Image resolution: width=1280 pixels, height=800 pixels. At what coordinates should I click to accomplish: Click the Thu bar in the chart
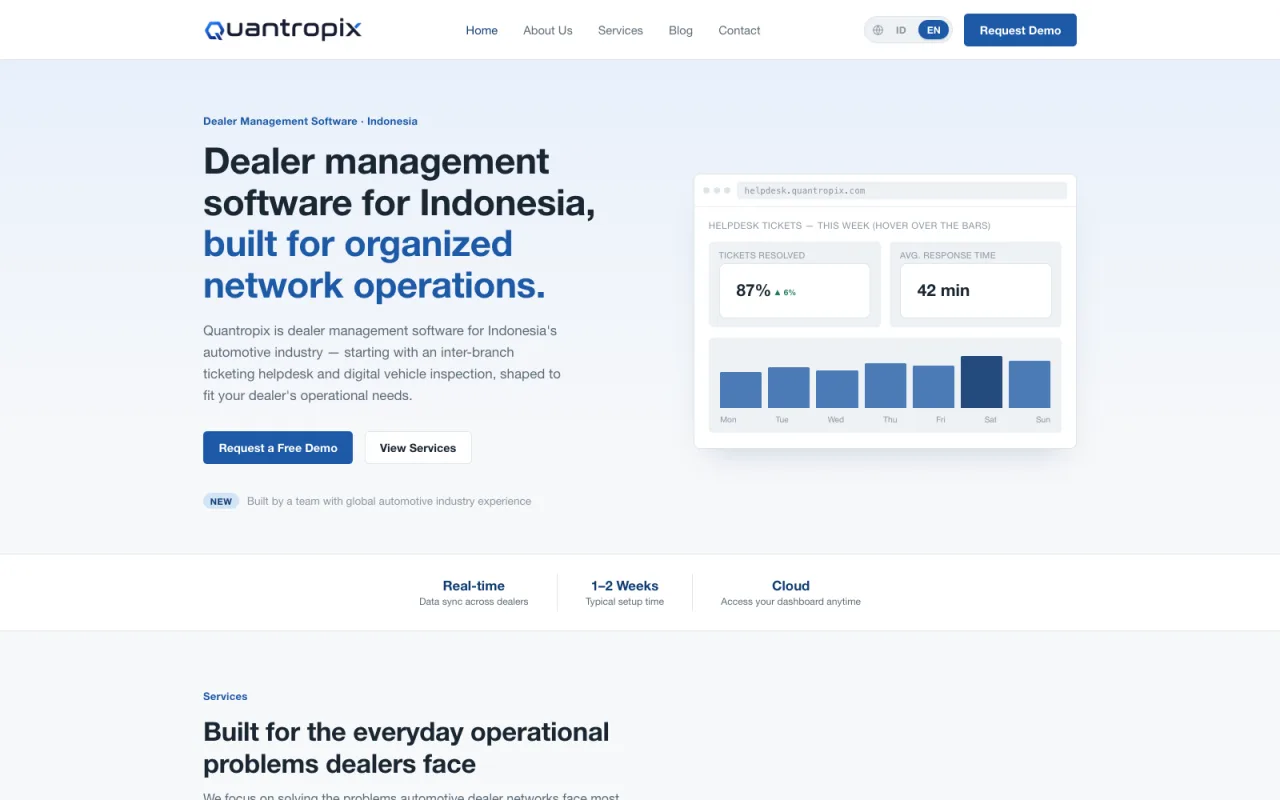[885, 385]
